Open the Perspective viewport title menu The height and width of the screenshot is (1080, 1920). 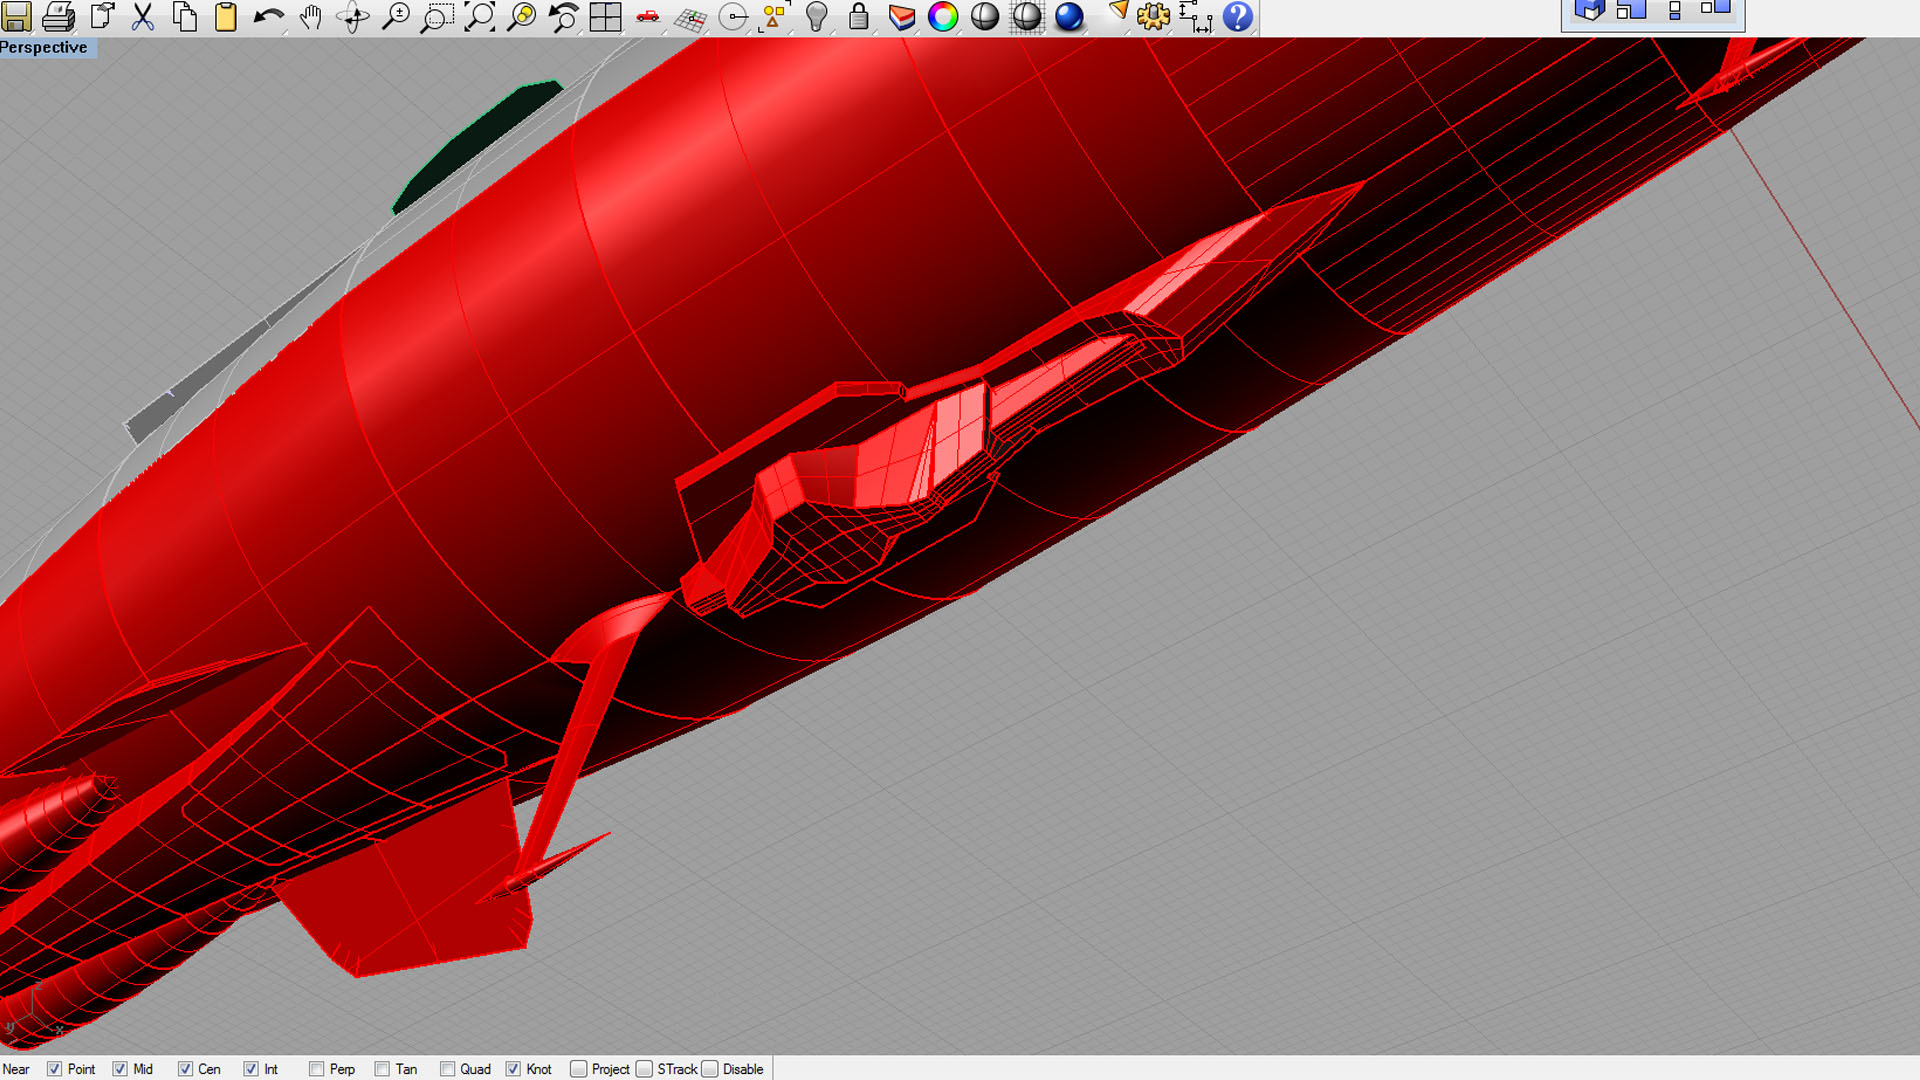[x=44, y=48]
